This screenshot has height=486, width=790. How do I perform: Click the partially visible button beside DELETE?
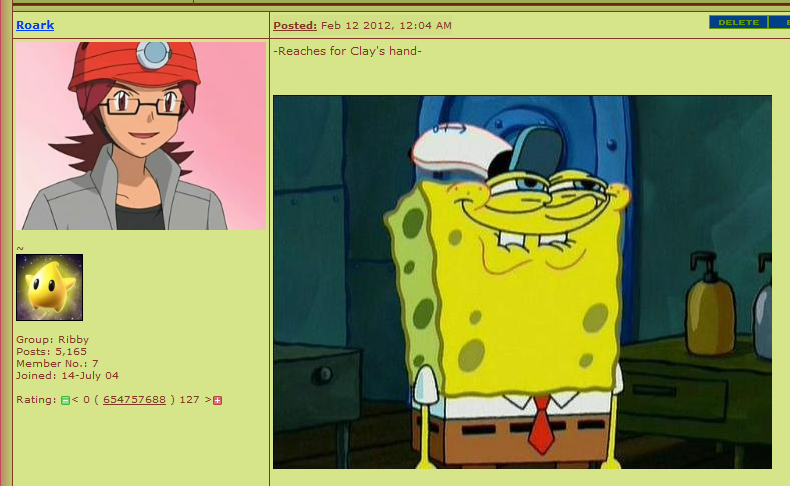779,22
